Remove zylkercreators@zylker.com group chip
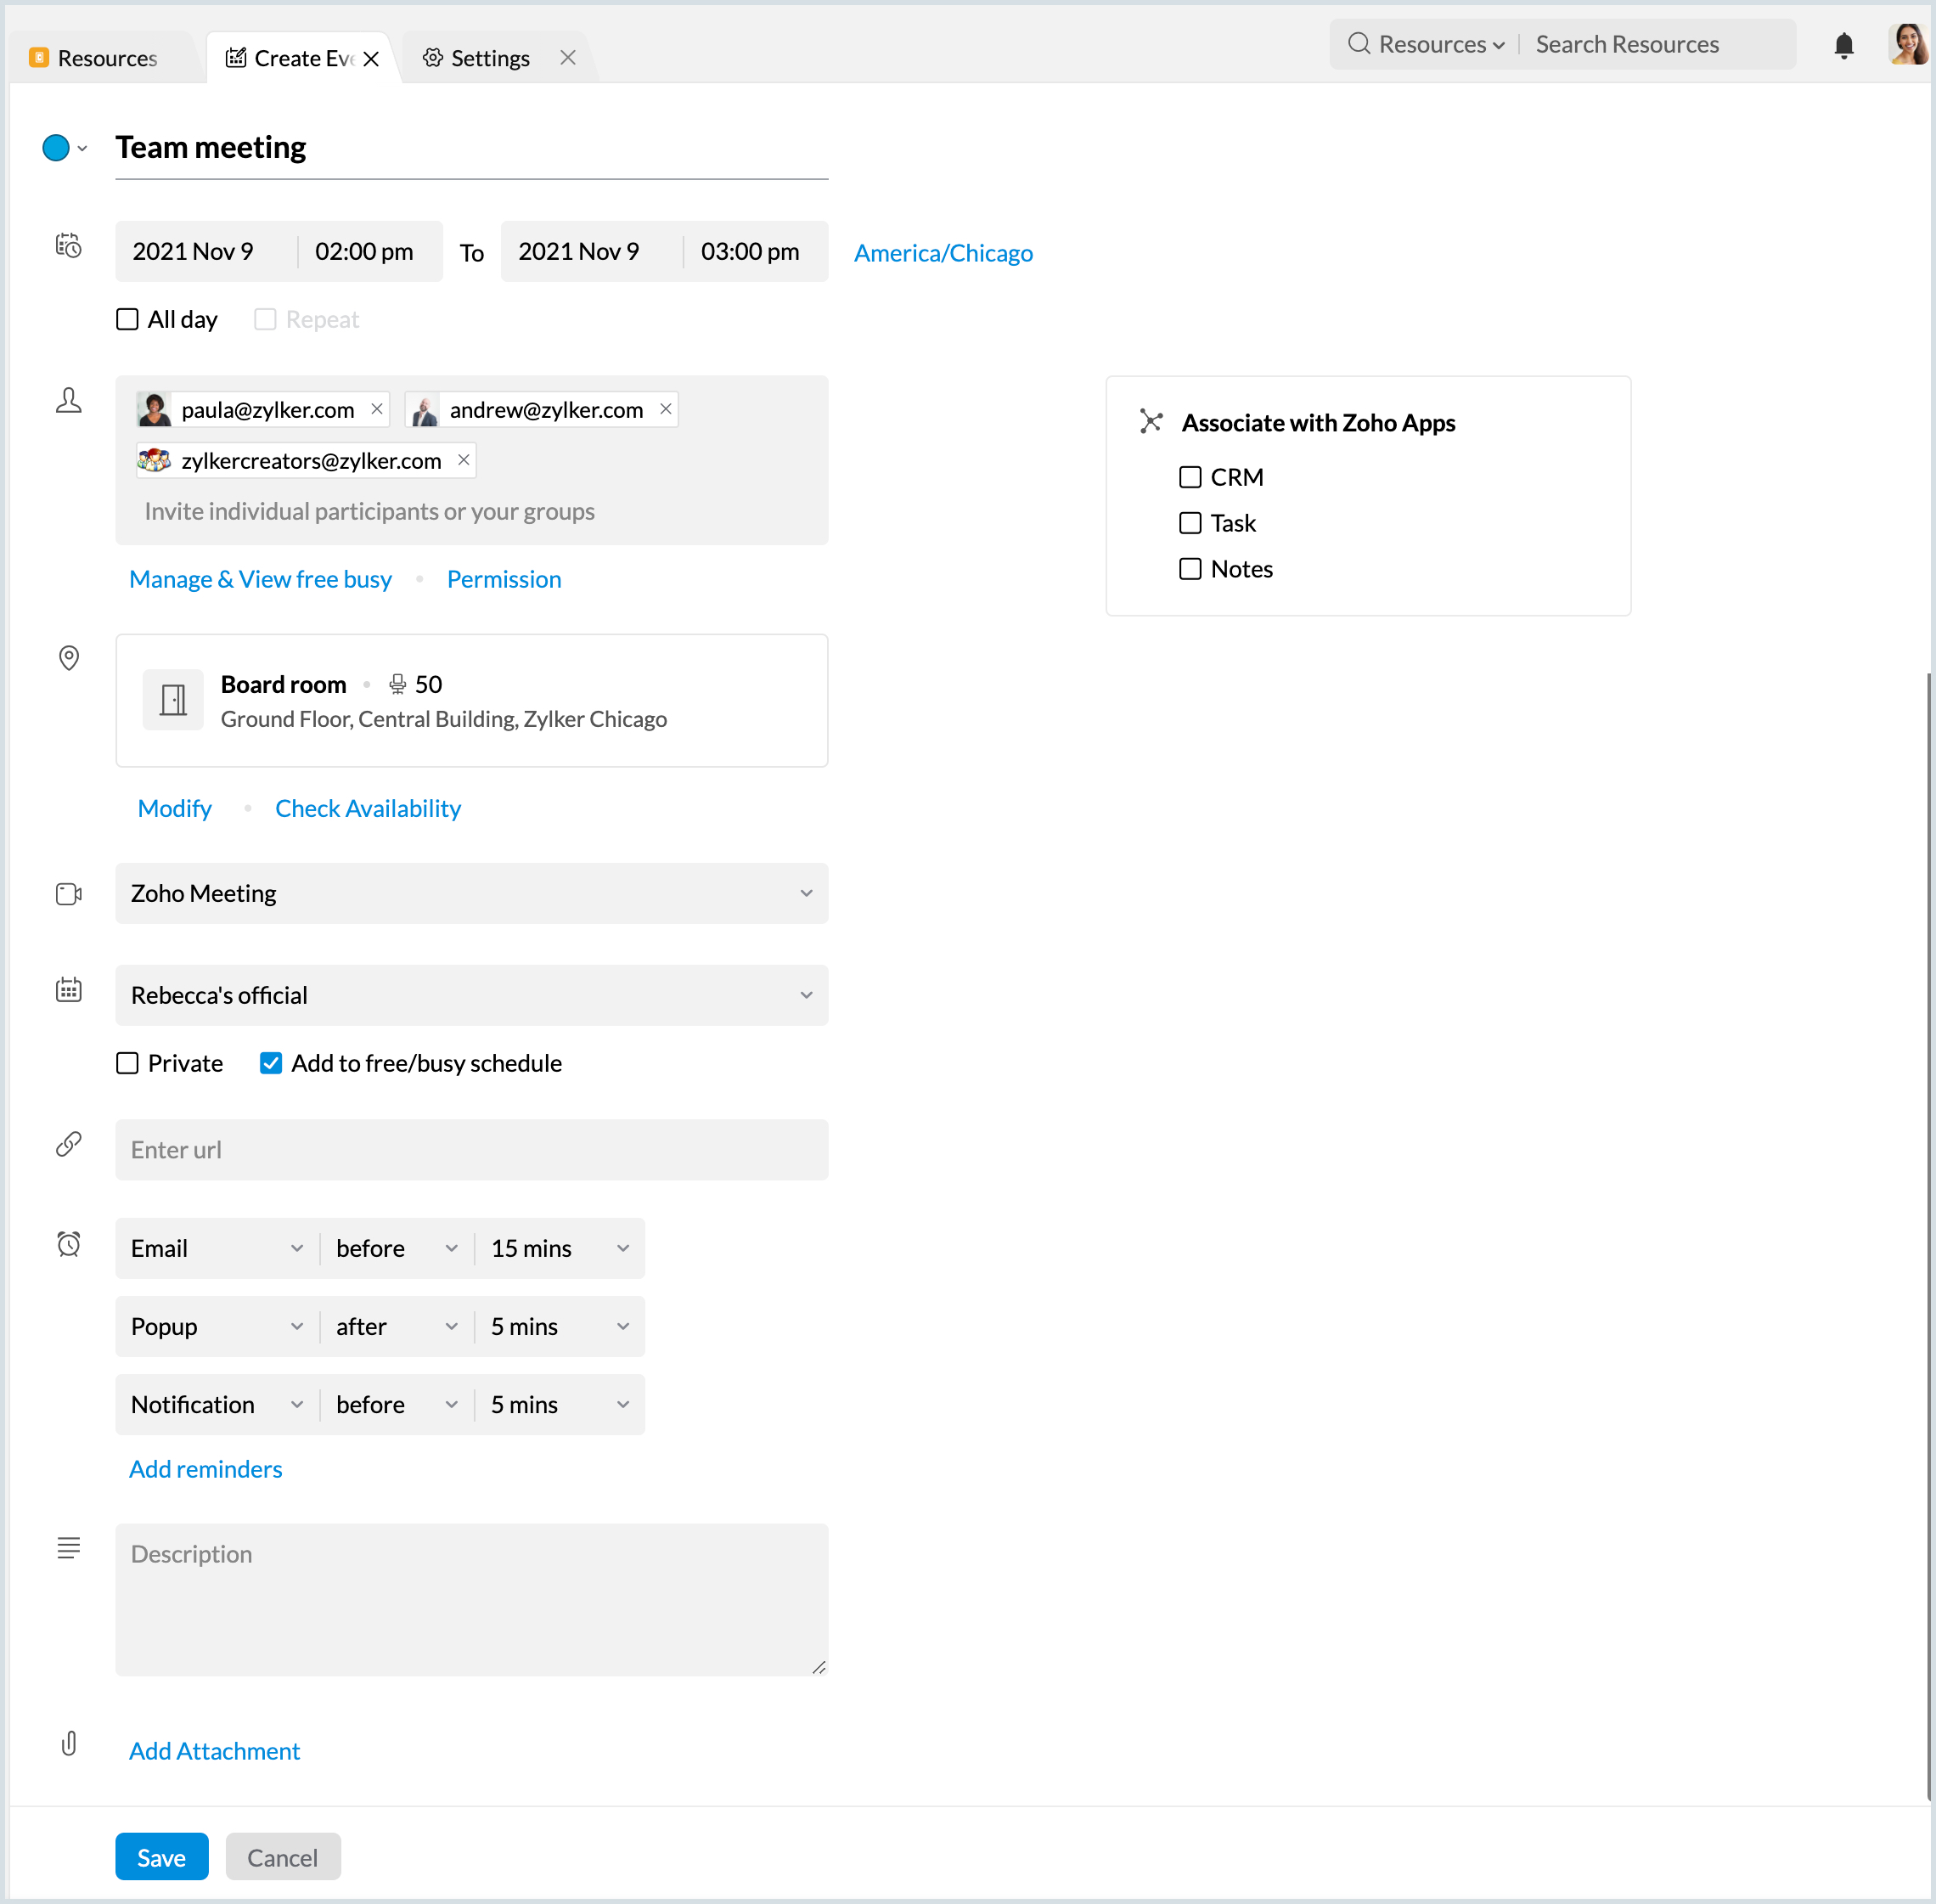The width and height of the screenshot is (1936, 1904). (x=463, y=460)
